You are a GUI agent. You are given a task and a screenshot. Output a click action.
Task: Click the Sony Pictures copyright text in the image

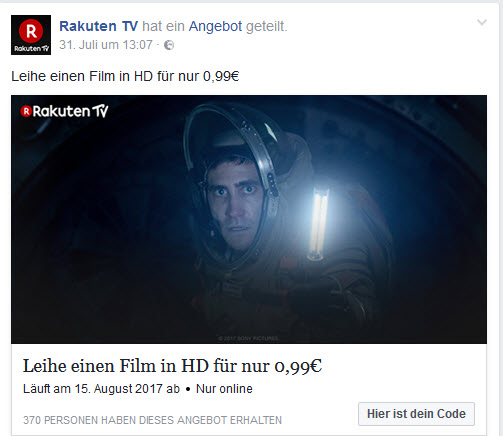[x=249, y=338]
